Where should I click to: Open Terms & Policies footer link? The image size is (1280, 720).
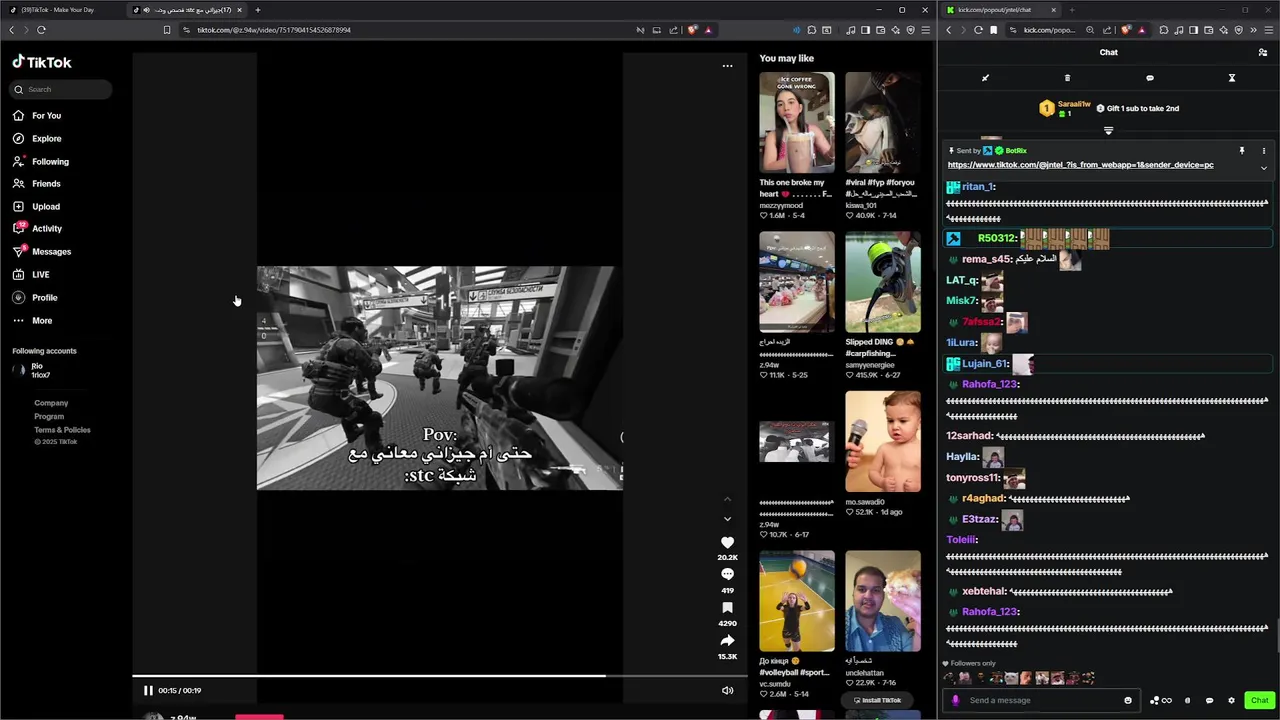coord(62,430)
